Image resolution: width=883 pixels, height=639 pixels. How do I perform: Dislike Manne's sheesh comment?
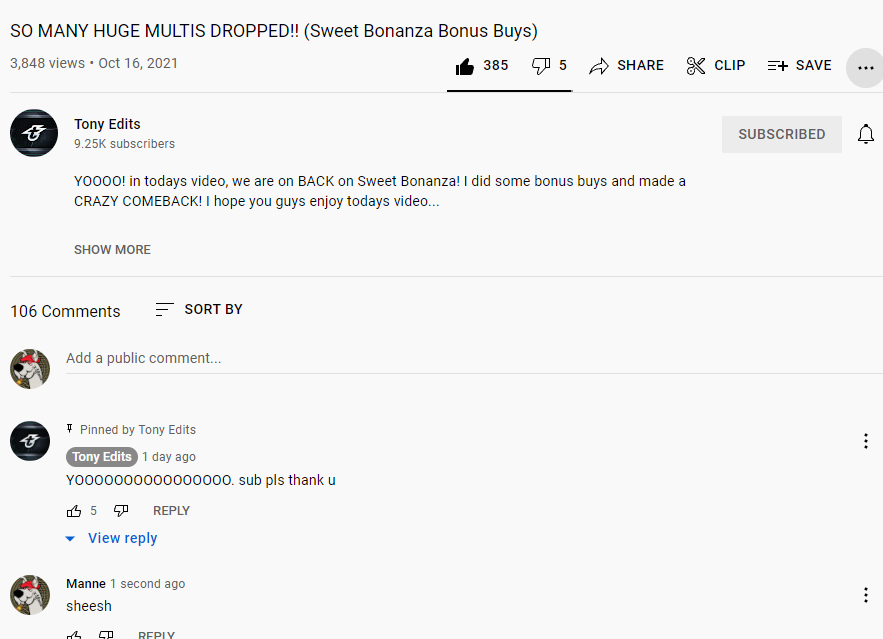point(106,634)
